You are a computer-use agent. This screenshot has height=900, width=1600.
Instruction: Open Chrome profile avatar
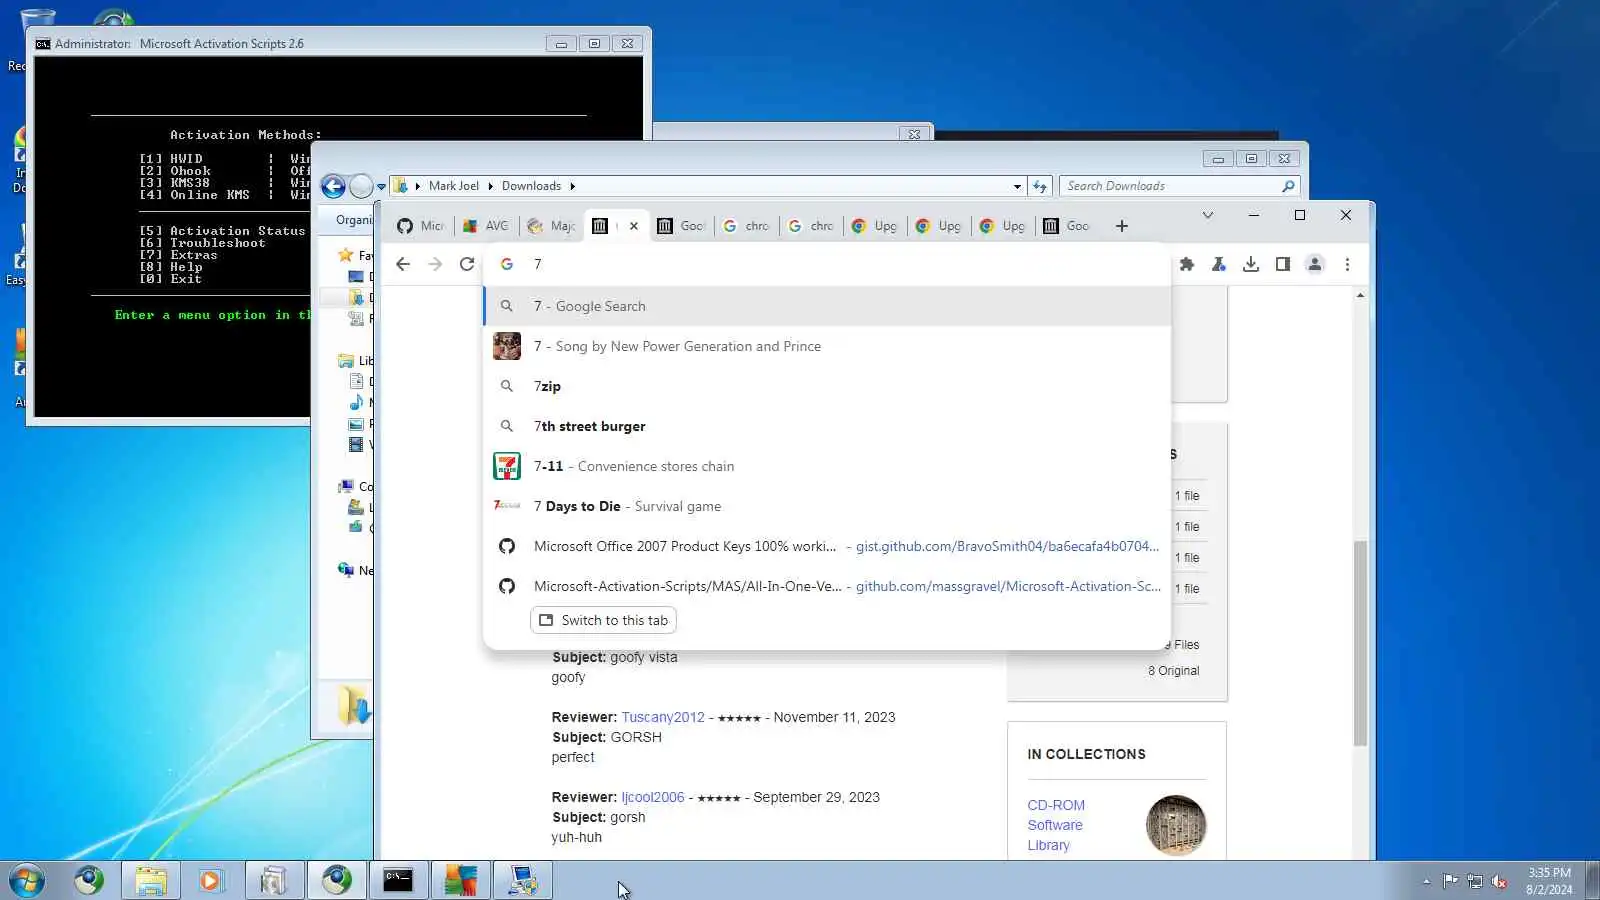[1315, 264]
